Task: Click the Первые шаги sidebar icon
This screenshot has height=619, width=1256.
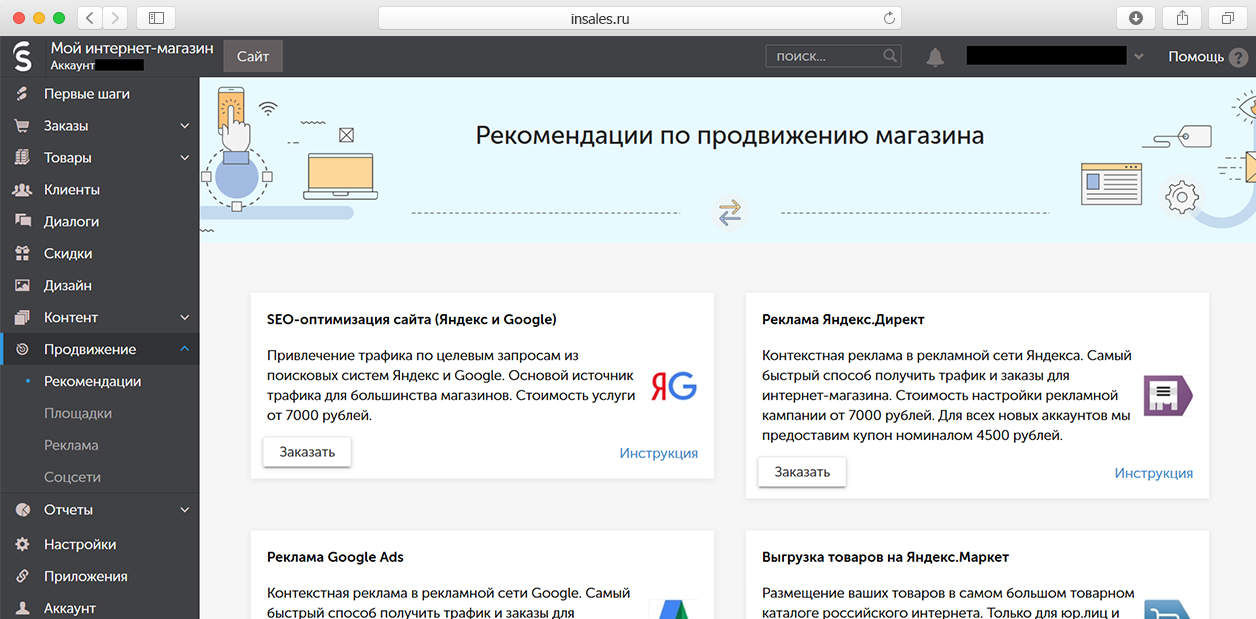Action: point(22,94)
